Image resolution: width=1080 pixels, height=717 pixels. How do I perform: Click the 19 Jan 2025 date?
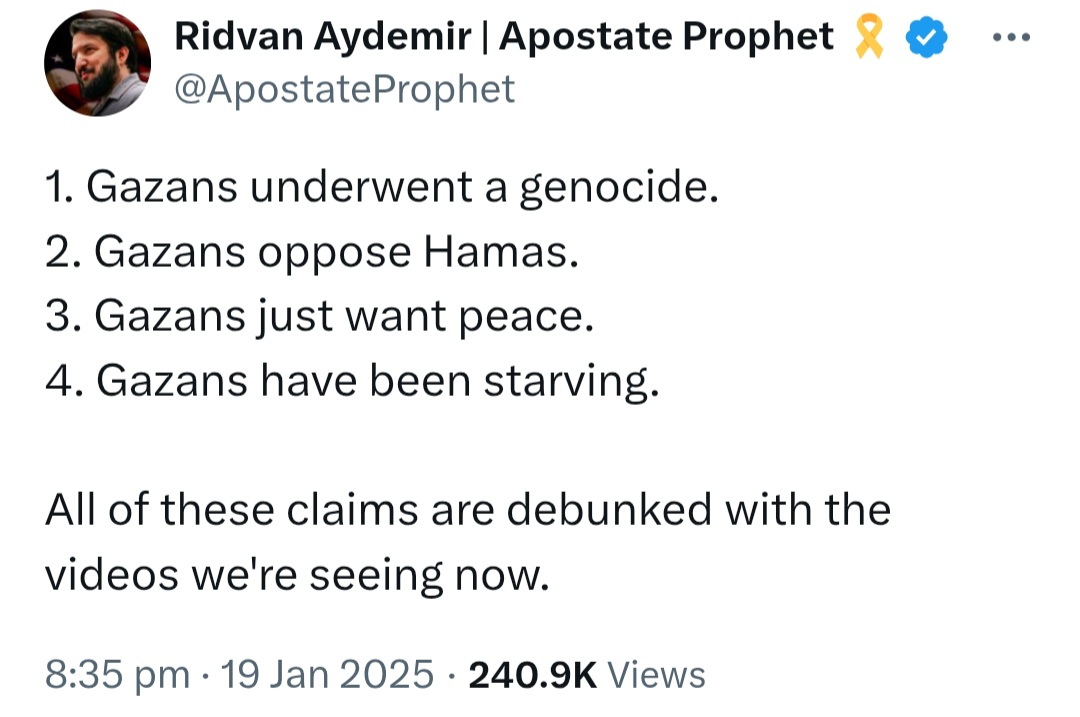(327, 674)
